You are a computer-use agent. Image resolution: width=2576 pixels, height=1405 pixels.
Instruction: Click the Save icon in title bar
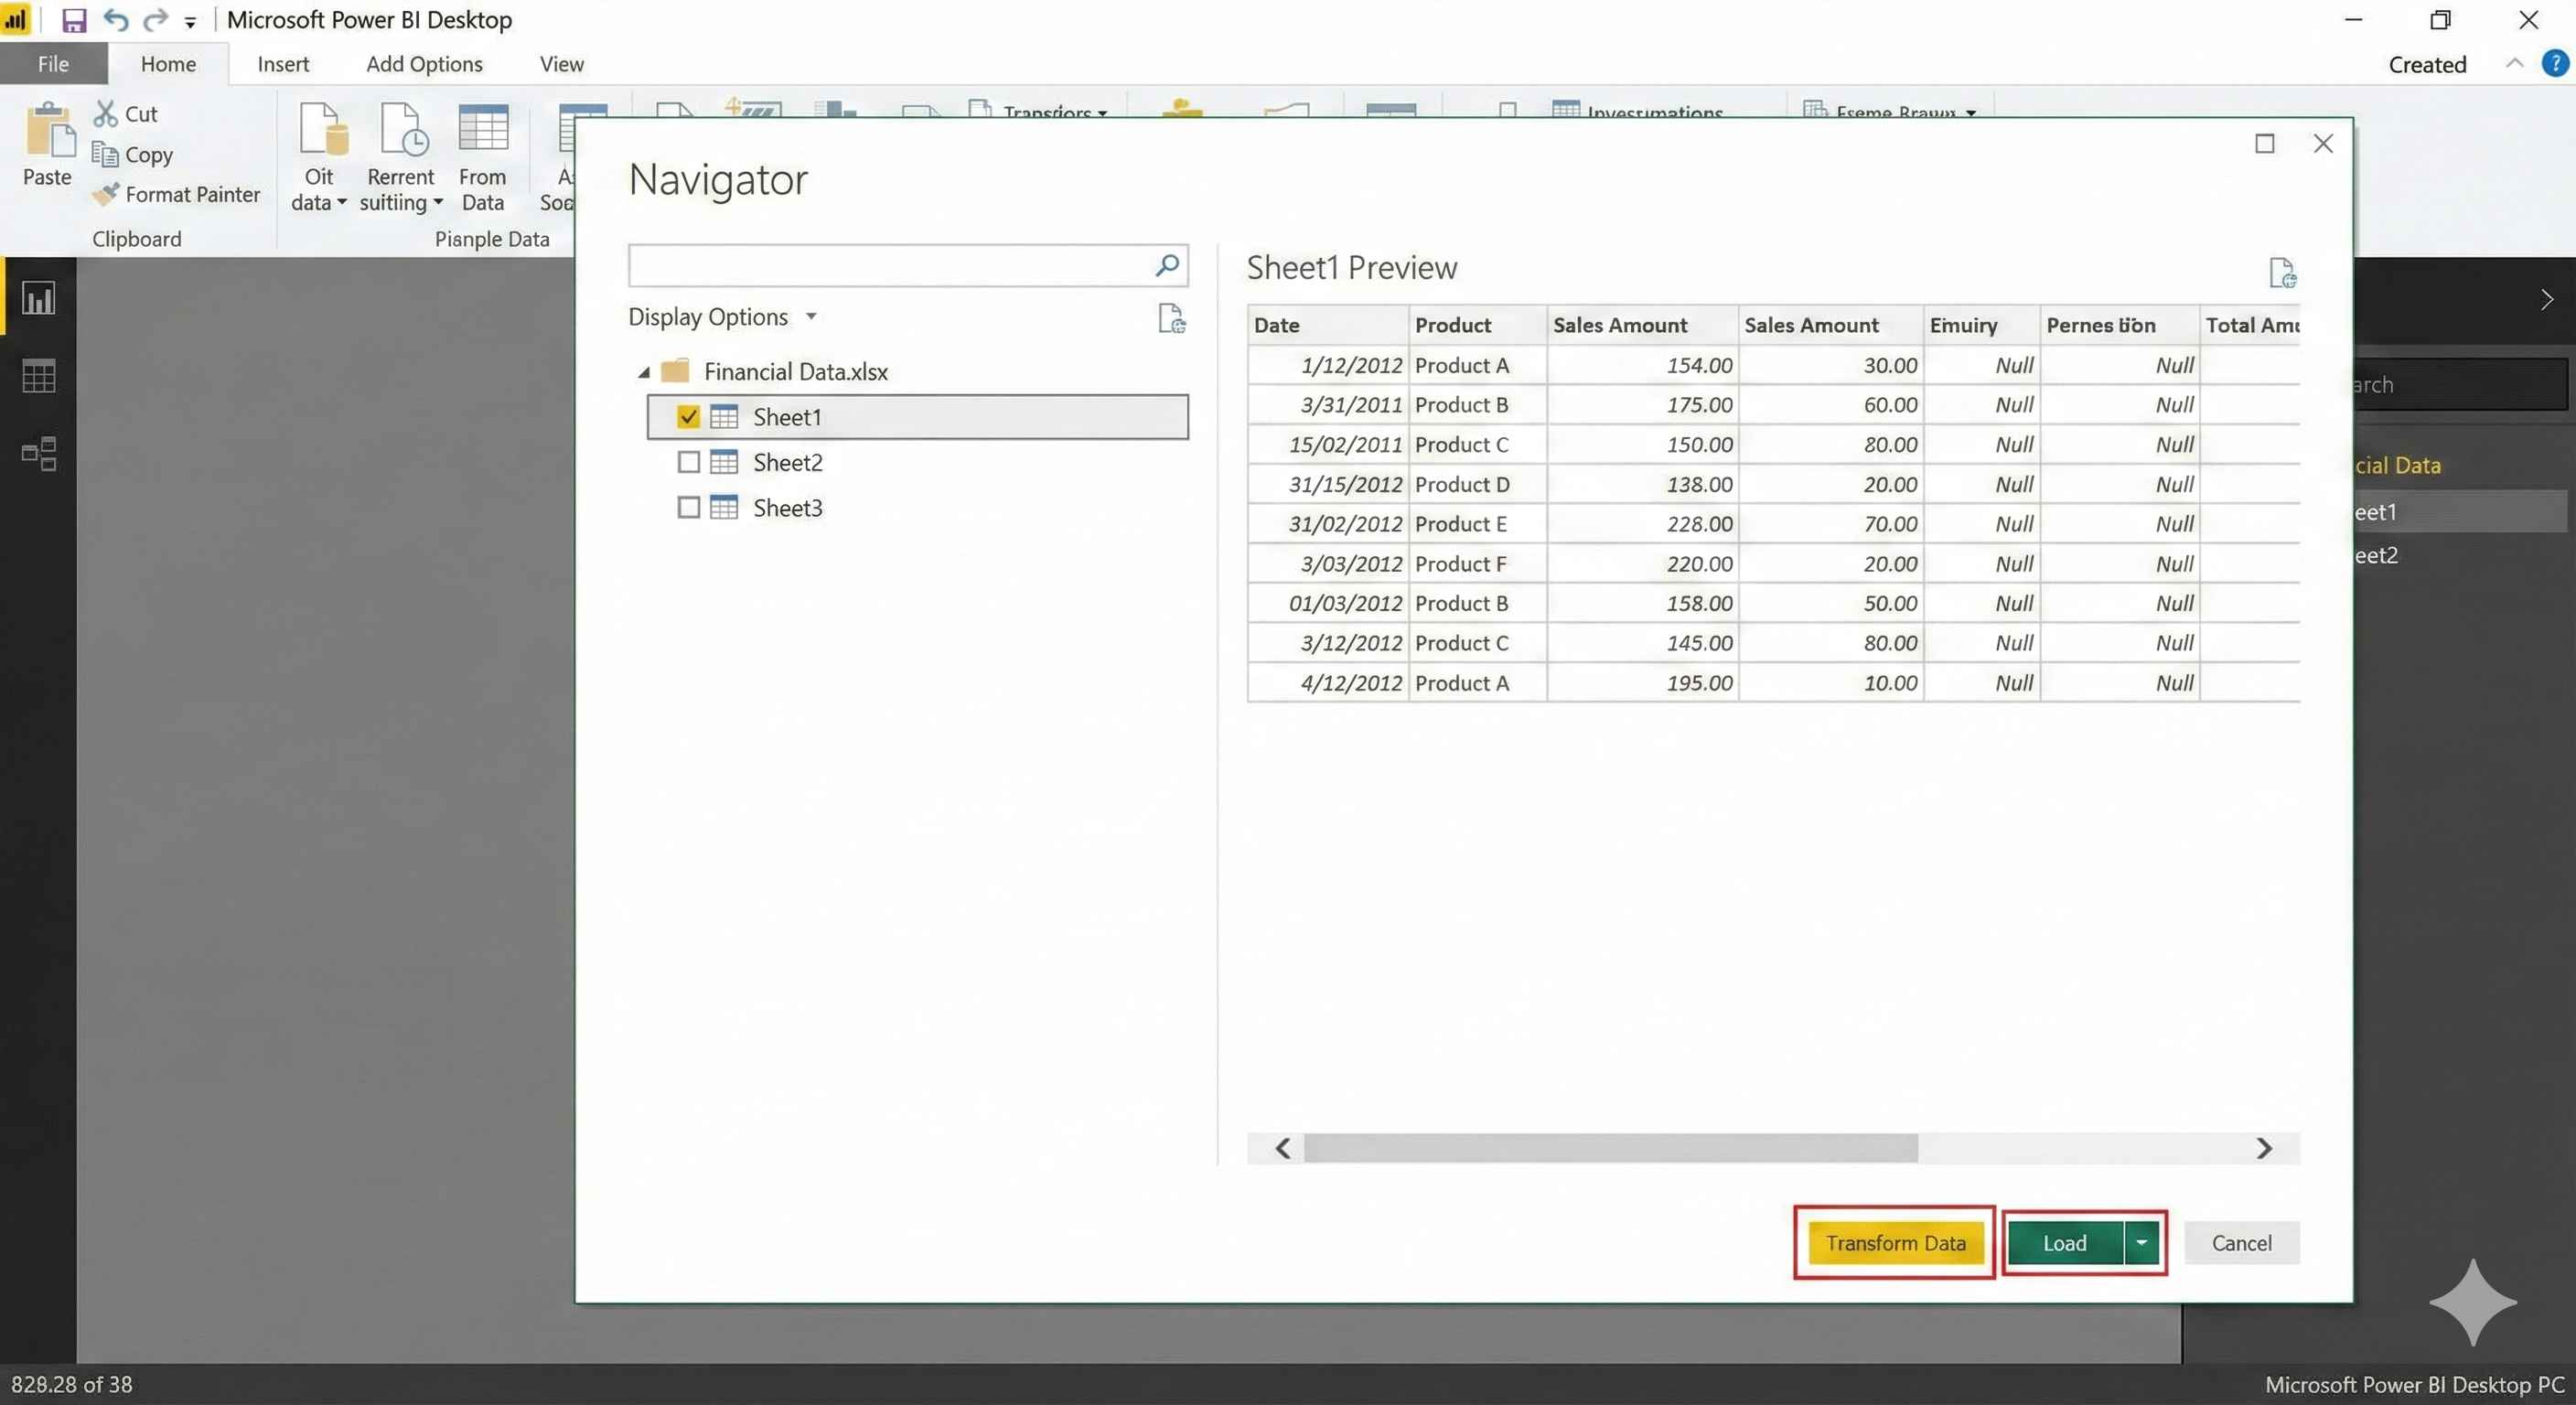[x=74, y=20]
